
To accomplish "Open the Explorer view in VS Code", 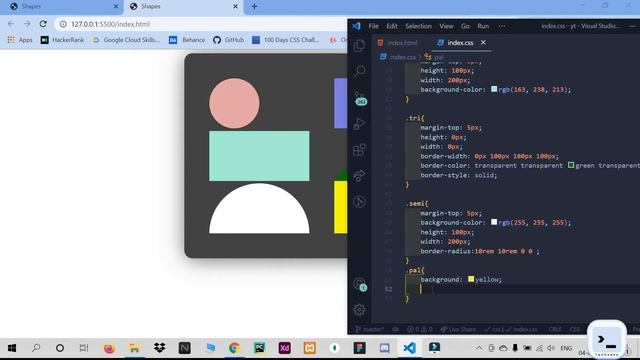I will coord(359,46).
